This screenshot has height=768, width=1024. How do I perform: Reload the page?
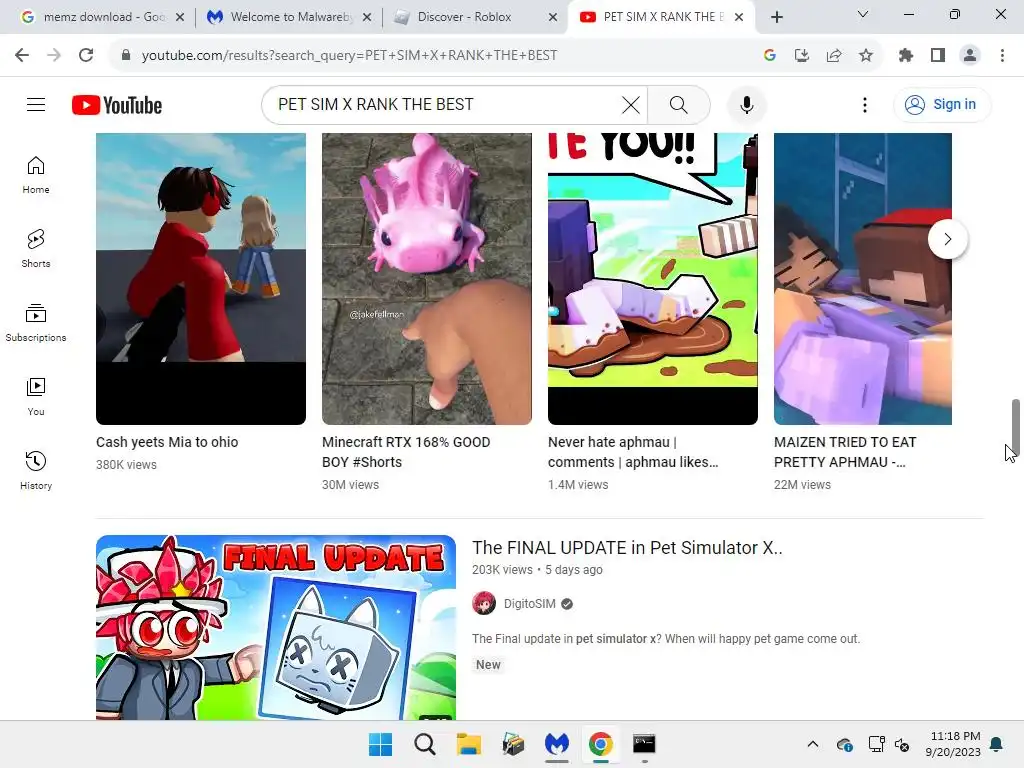point(86,56)
